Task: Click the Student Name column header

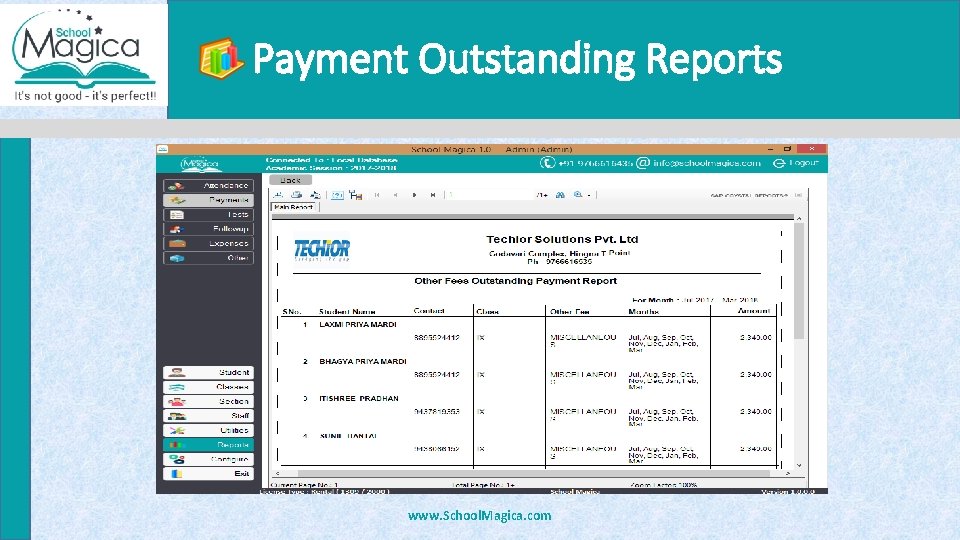Action: coord(347,312)
